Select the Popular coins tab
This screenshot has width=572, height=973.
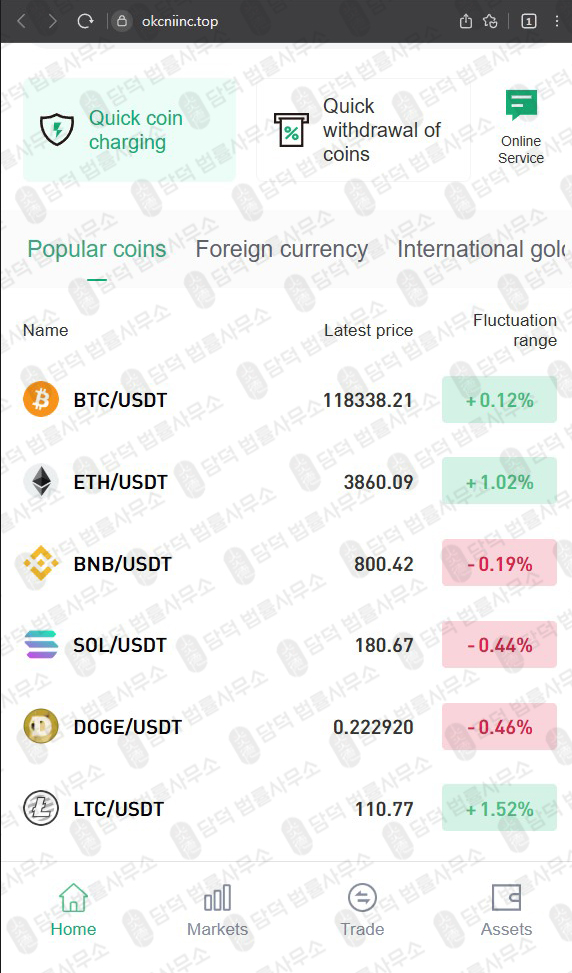coord(97,249)
